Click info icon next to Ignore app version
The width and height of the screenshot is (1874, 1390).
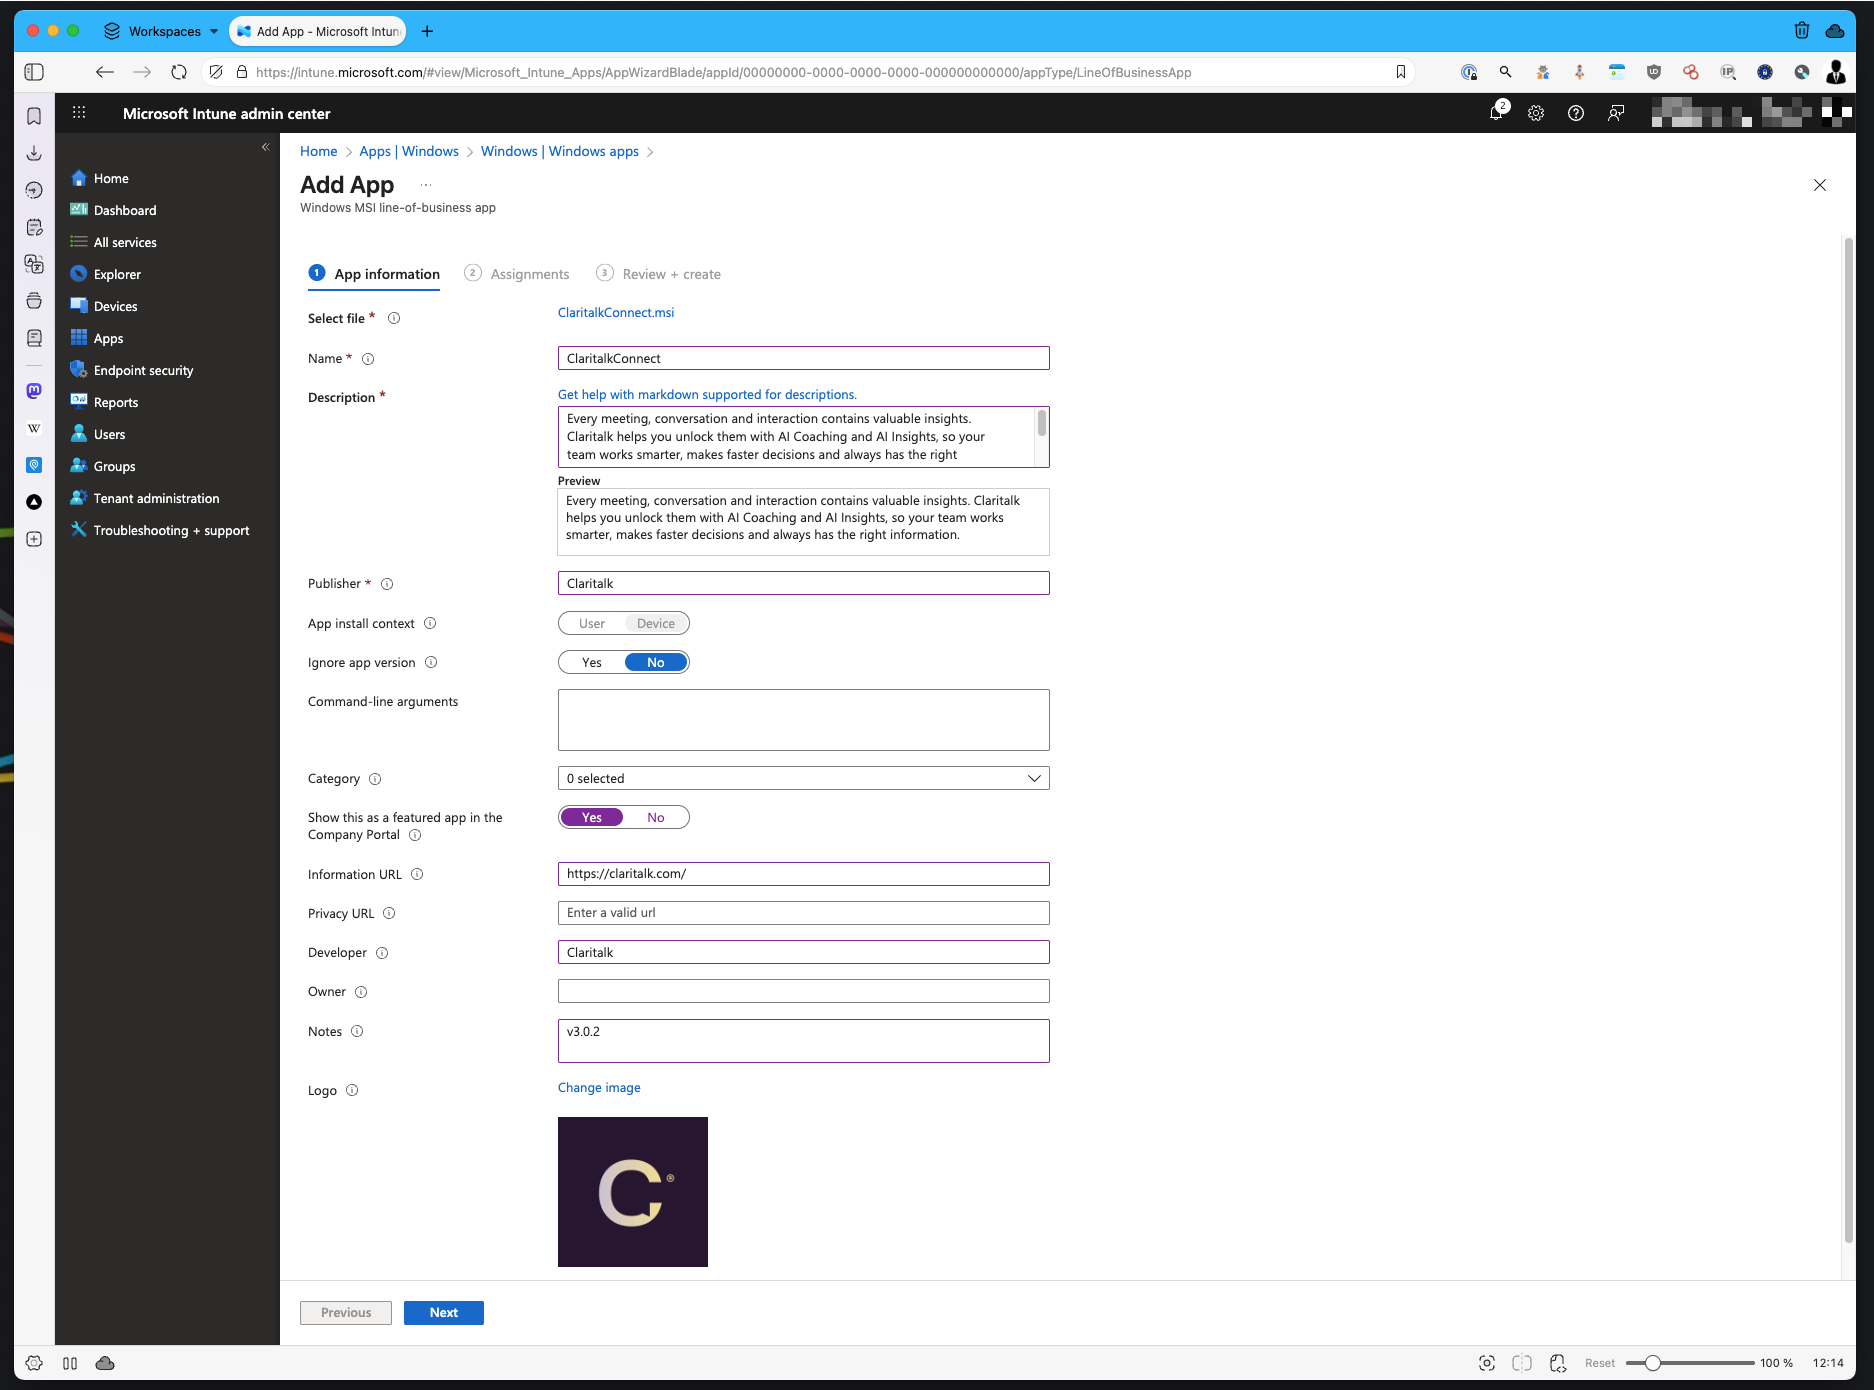(x=431, y=662)
